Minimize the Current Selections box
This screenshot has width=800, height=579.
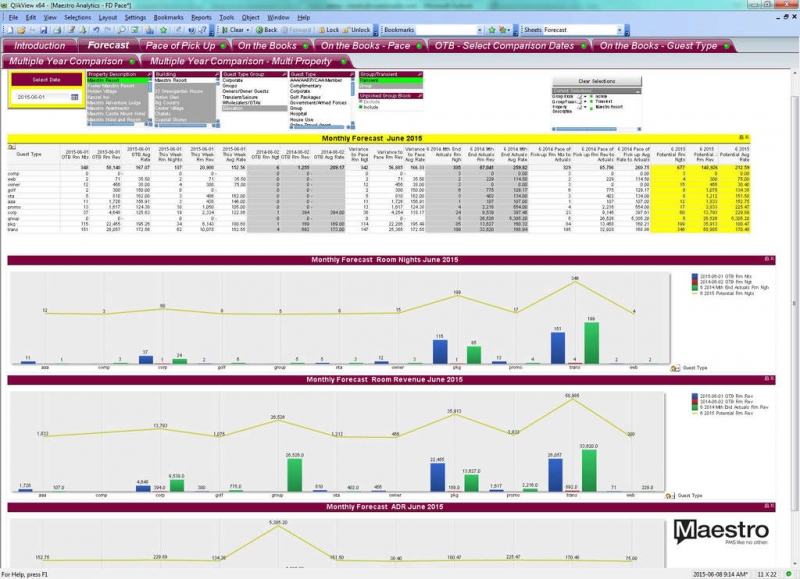[x=638, y=91]
